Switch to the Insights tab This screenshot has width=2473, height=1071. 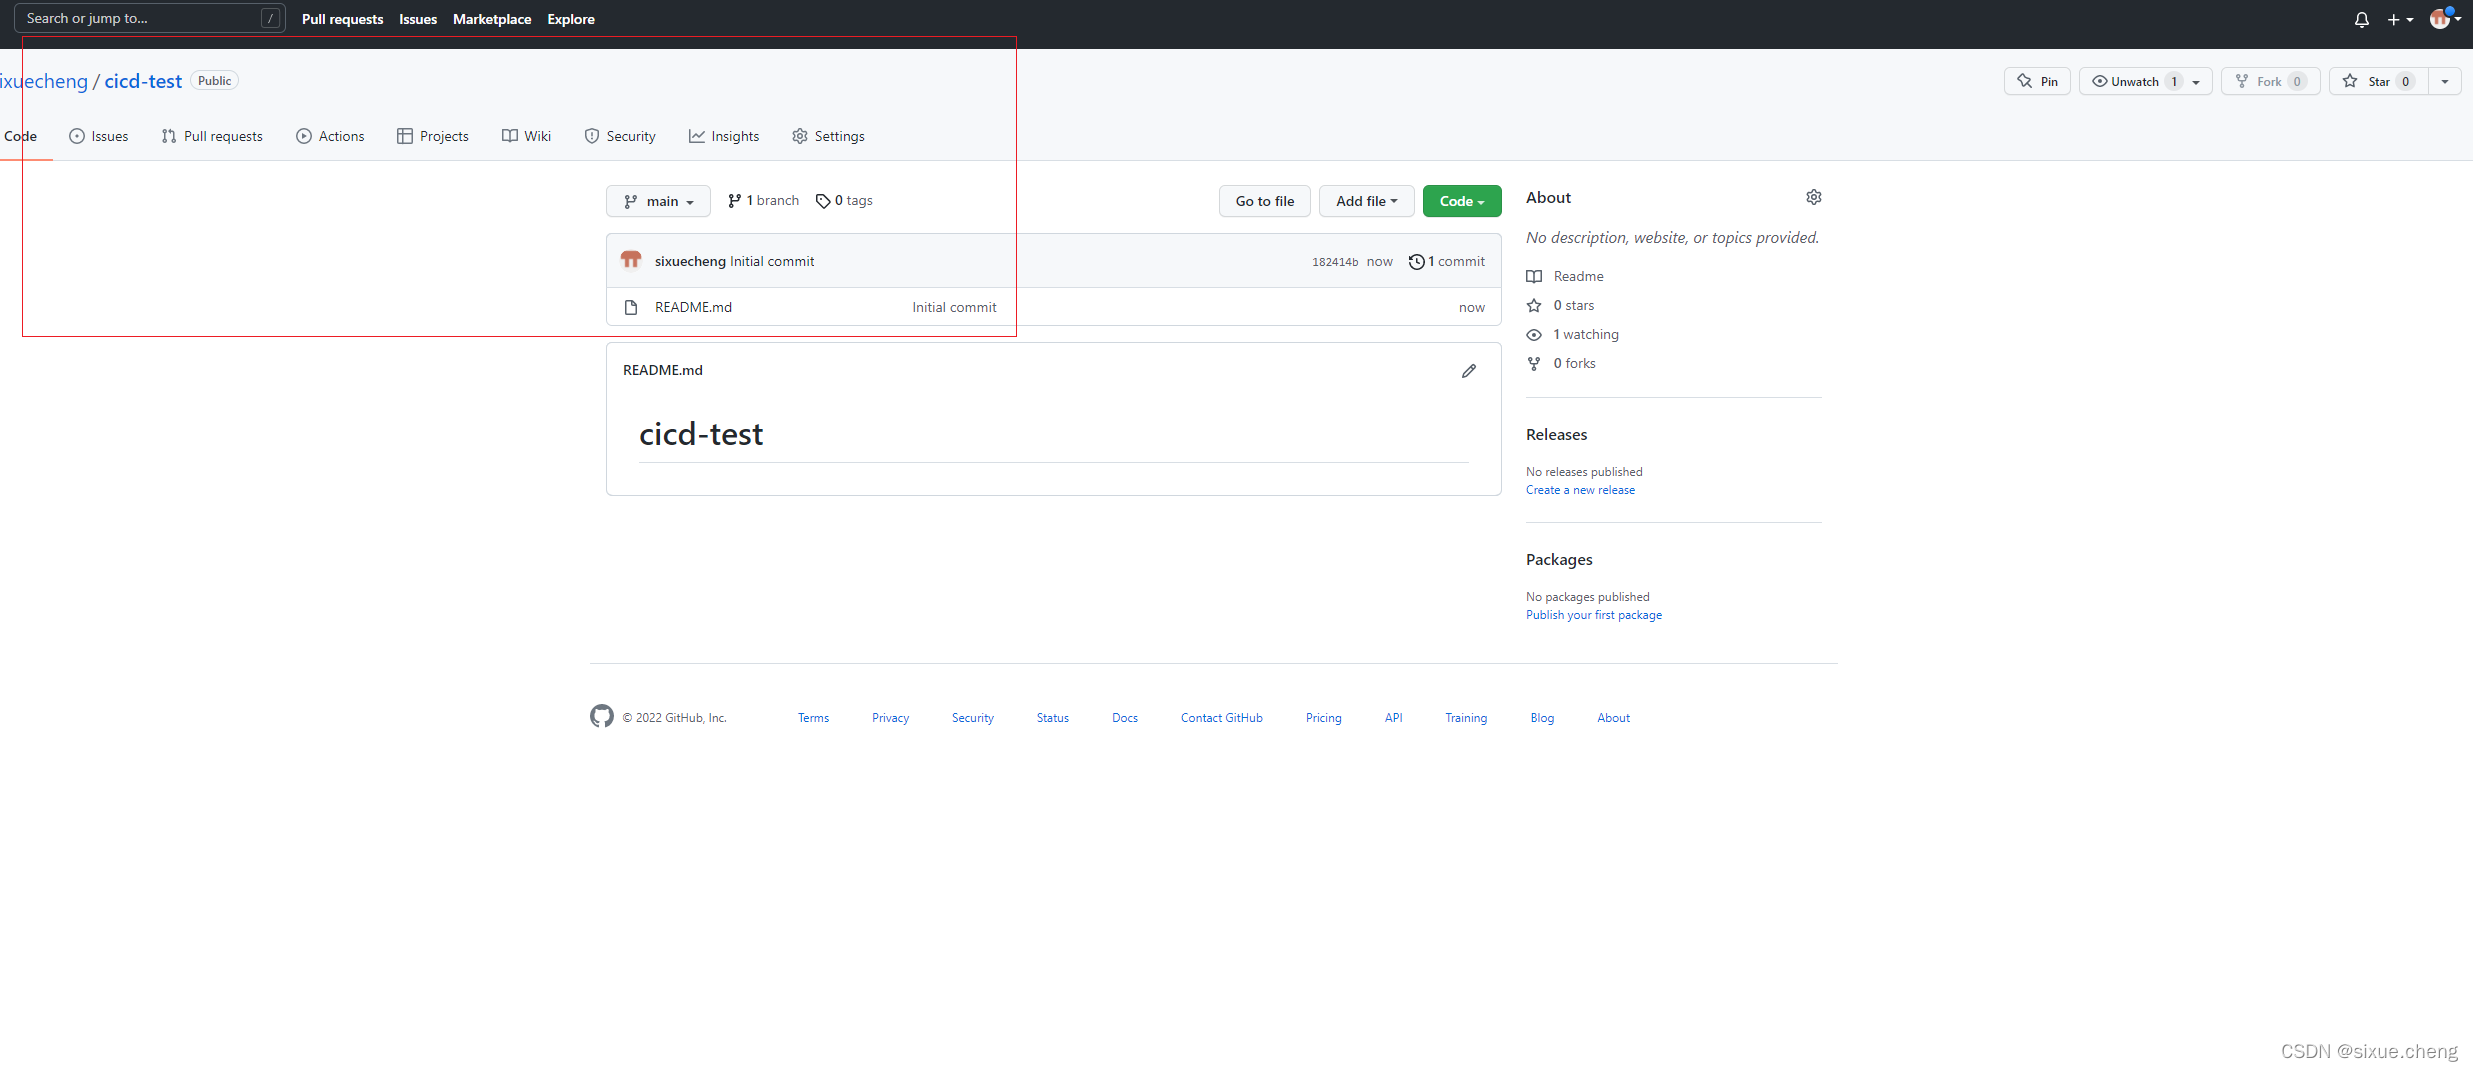(724, 136)
